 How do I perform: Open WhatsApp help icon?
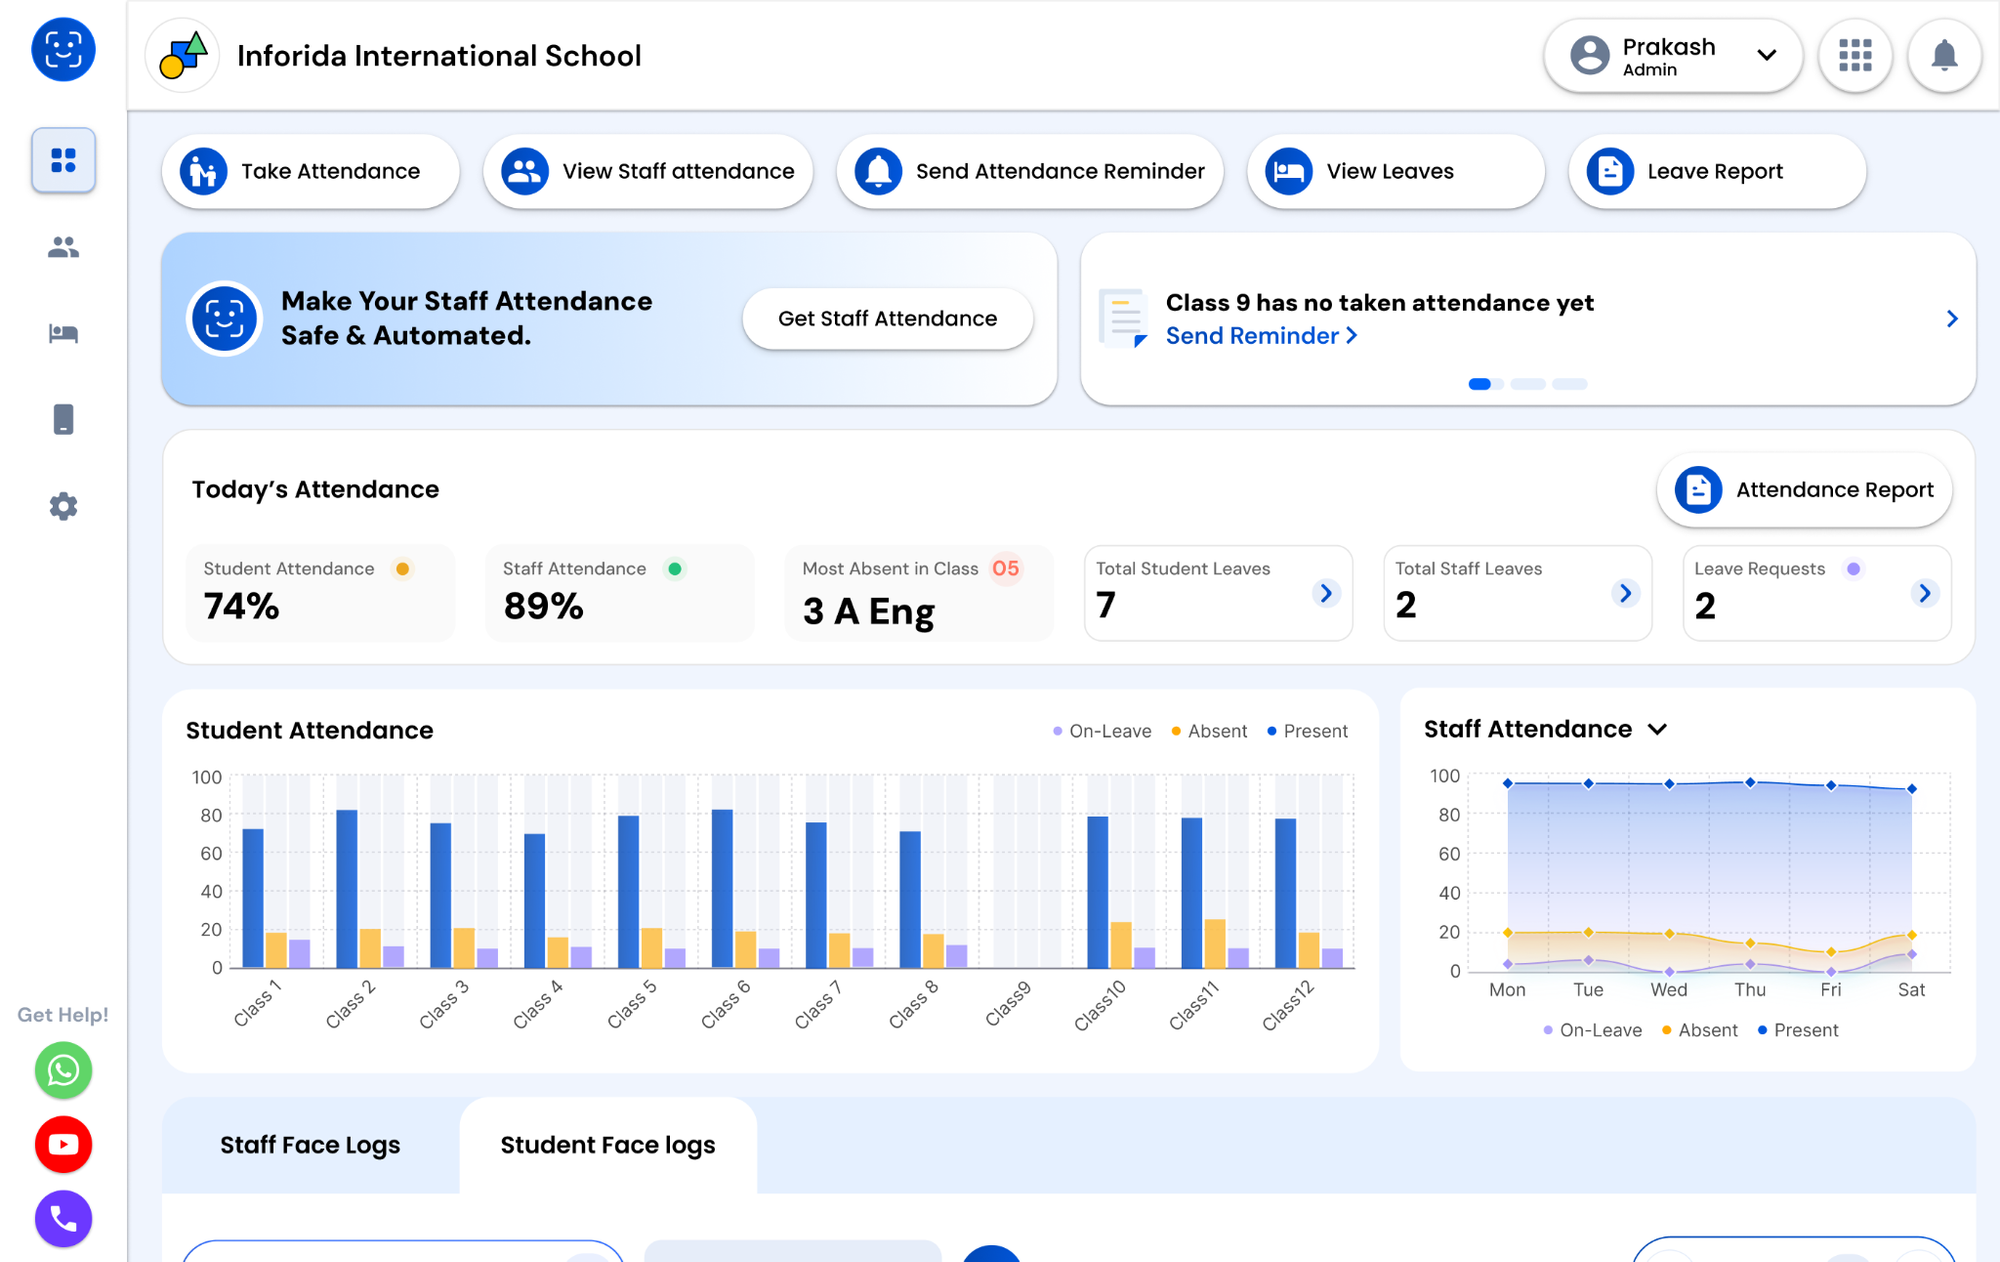coord(63,1070)
